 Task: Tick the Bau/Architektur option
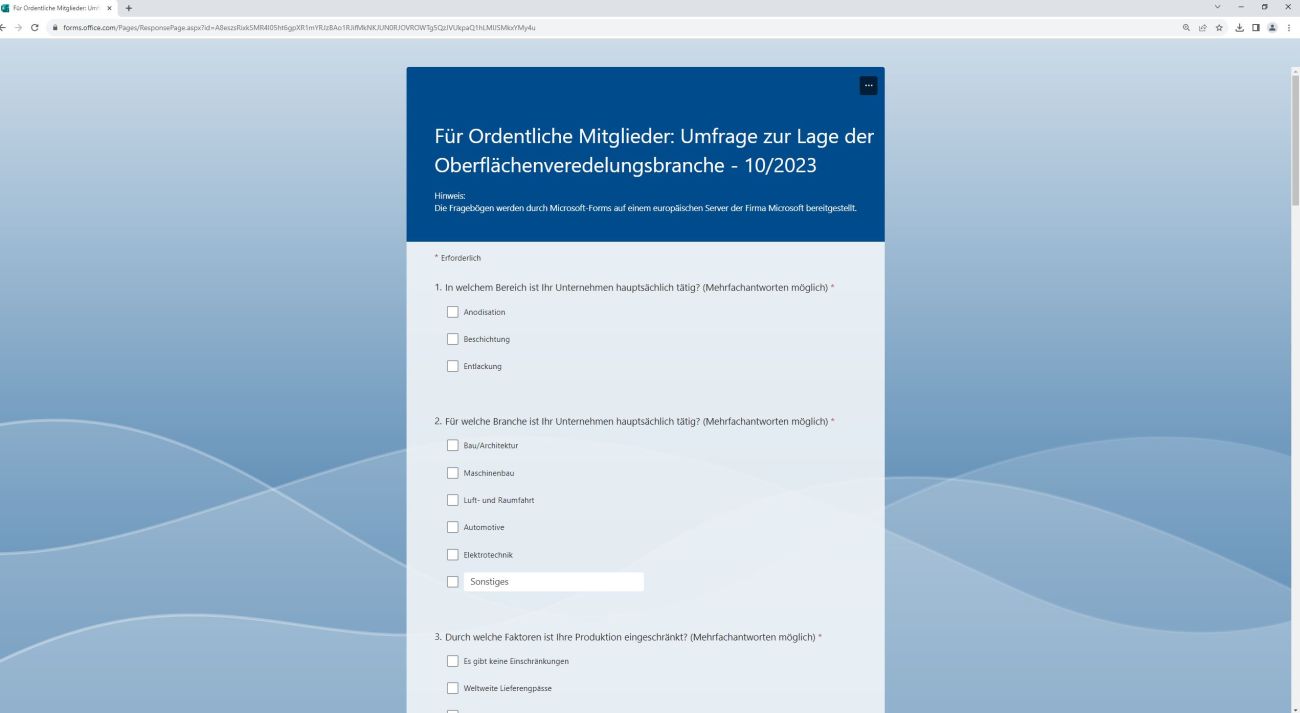(x=452, y=445)
